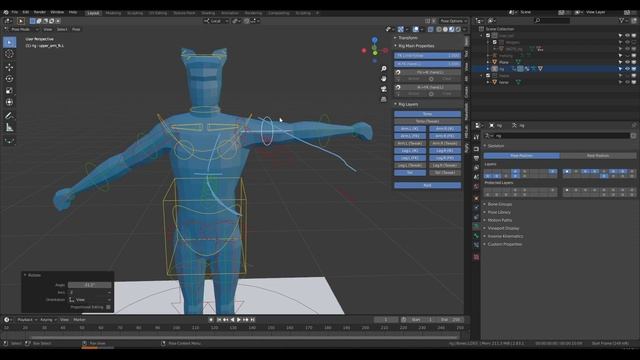The width and height of the screenshot is (640, 360).
Task: Adjust the FK Limb Follow slider
Action: point(427,56)
